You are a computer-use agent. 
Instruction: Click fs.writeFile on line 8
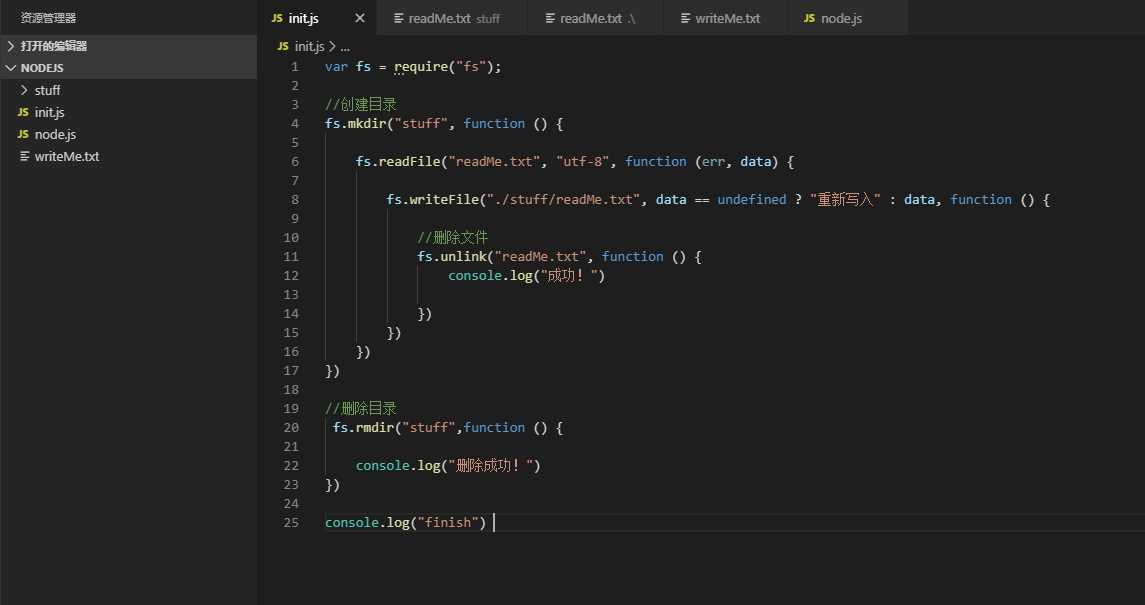[x=432, y=199]
